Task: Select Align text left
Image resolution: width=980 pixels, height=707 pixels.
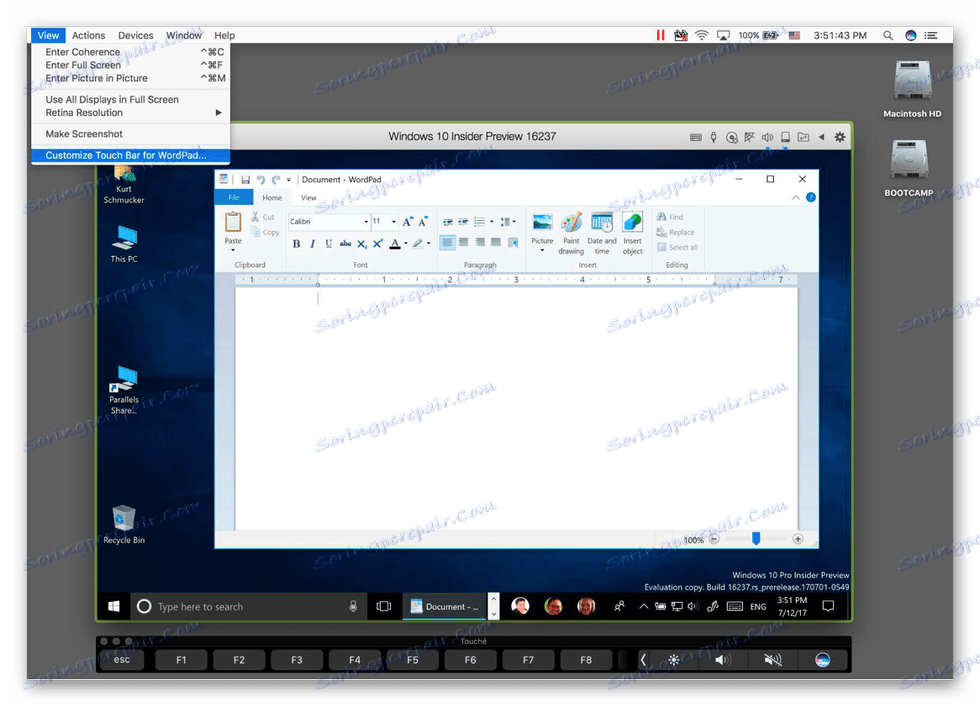Action: tap(448, 243)
